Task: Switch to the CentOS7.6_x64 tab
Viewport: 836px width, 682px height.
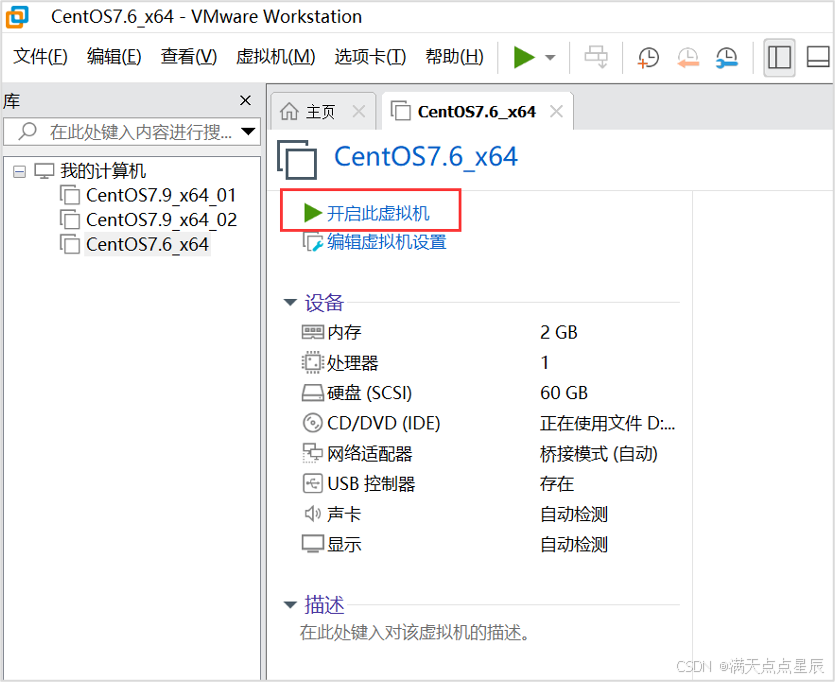Action: point(477,111)
